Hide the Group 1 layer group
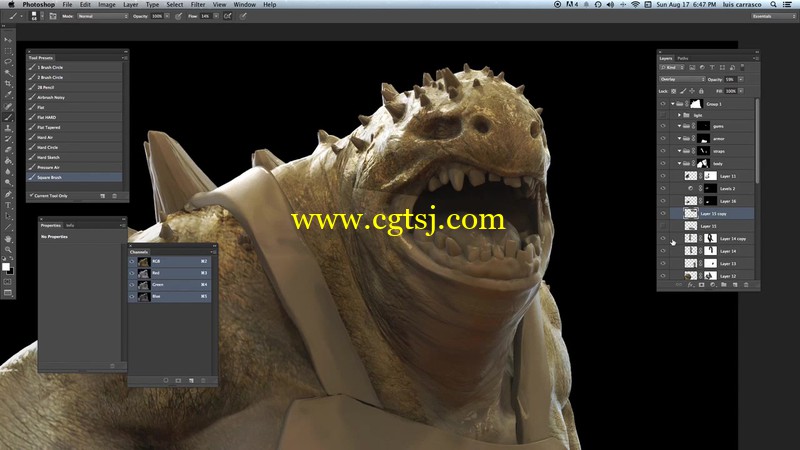This screenshot has width=800, height=450. pyautogui.click(x=663, y=104)
